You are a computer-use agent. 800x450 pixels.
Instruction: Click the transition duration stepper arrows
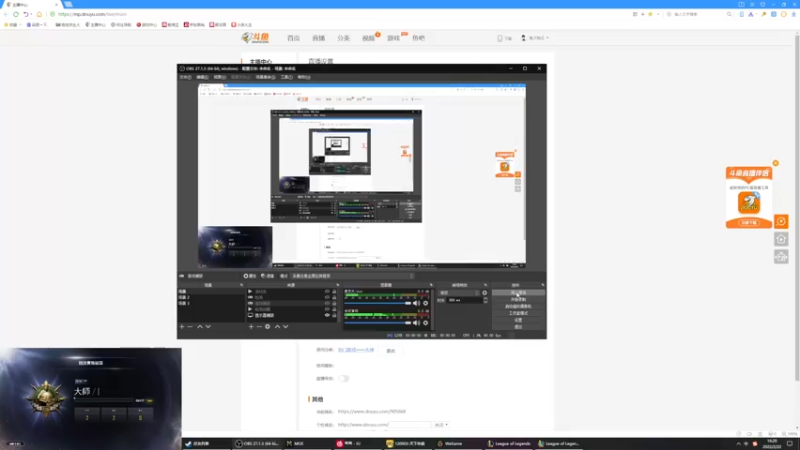click(x=485, y=300)
